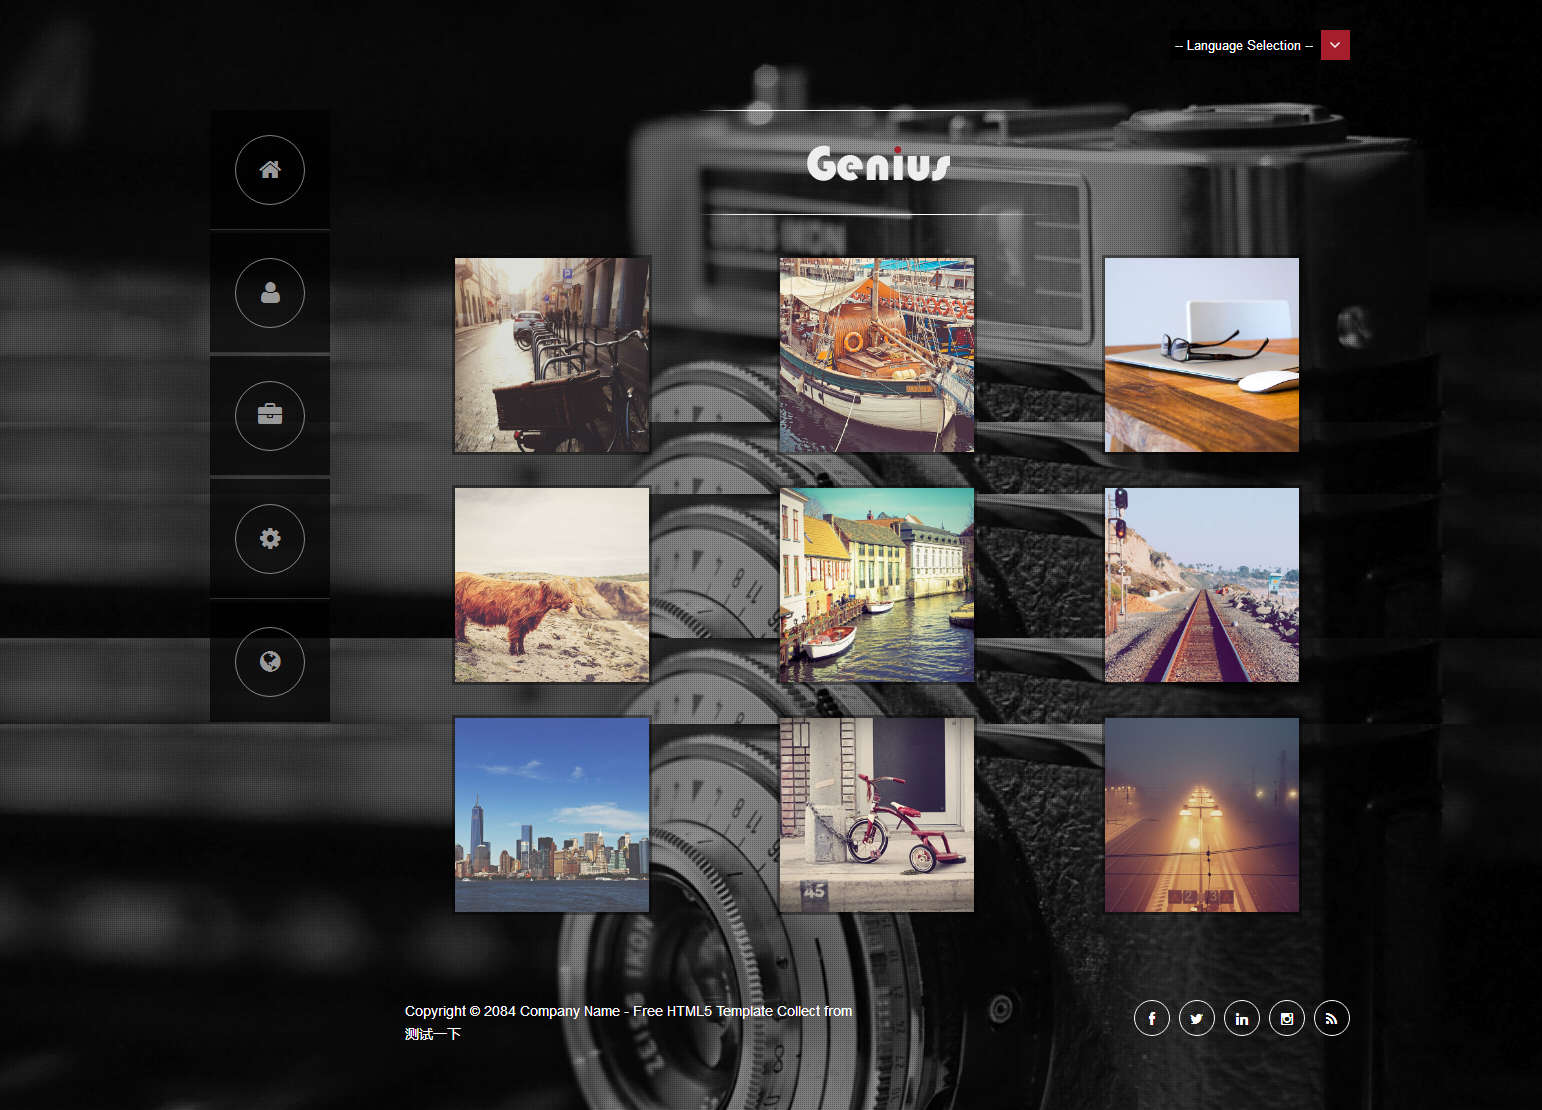Open the gear settings sidebar icon
The image size is (1542, 1110).
(270, 539)
